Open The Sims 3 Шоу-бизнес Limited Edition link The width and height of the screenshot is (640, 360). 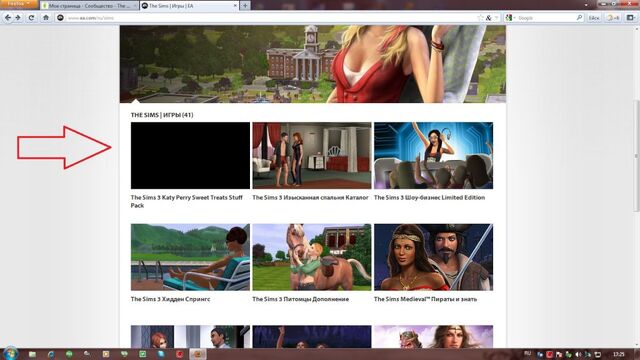tap(429, 198)
